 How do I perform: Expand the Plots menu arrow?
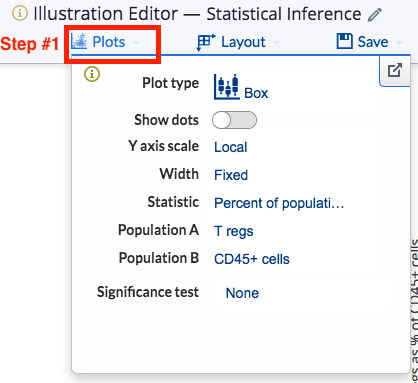click(136, 43)
